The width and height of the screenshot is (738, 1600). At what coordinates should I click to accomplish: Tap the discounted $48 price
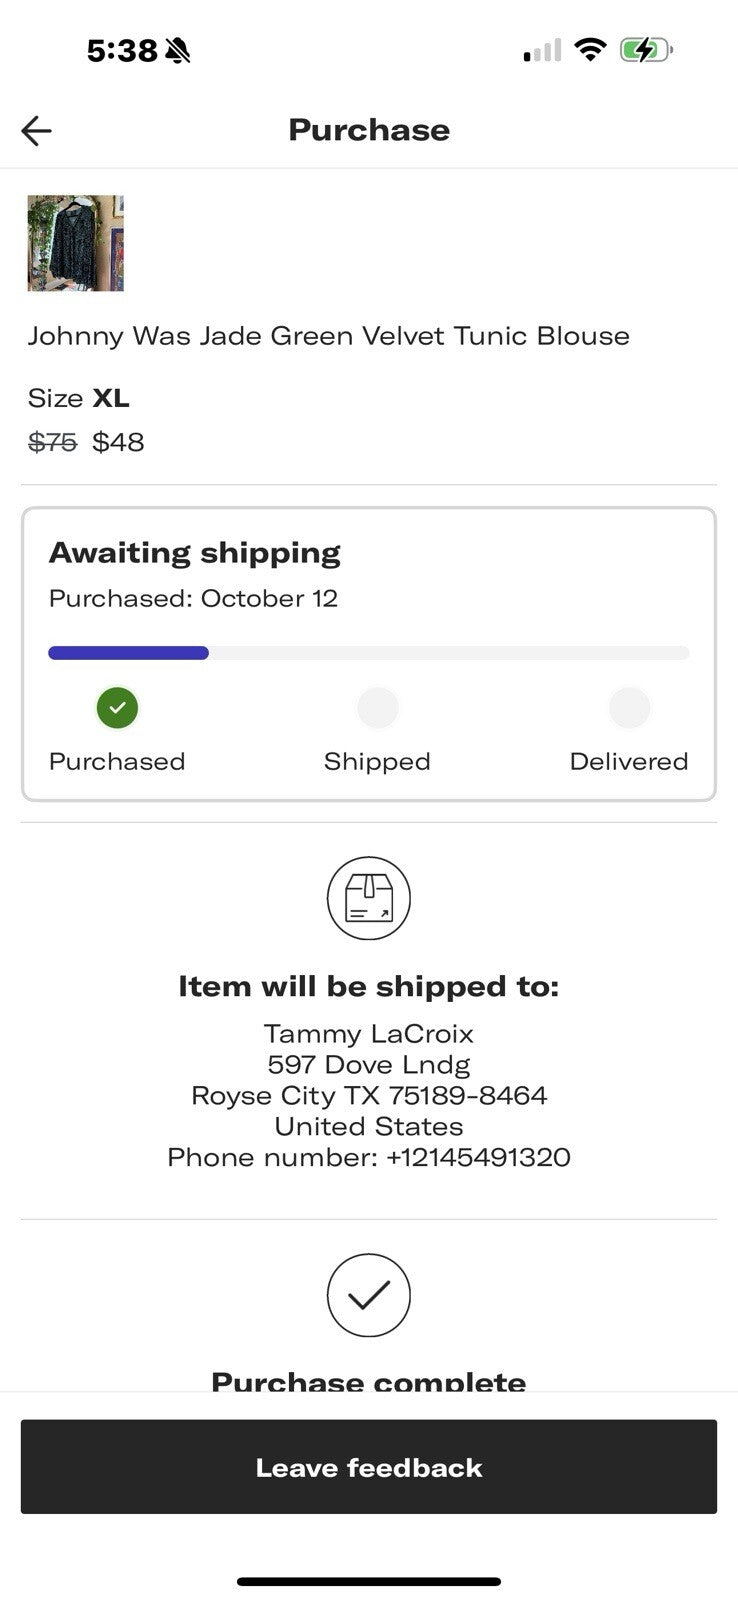(x=118, y=442)
